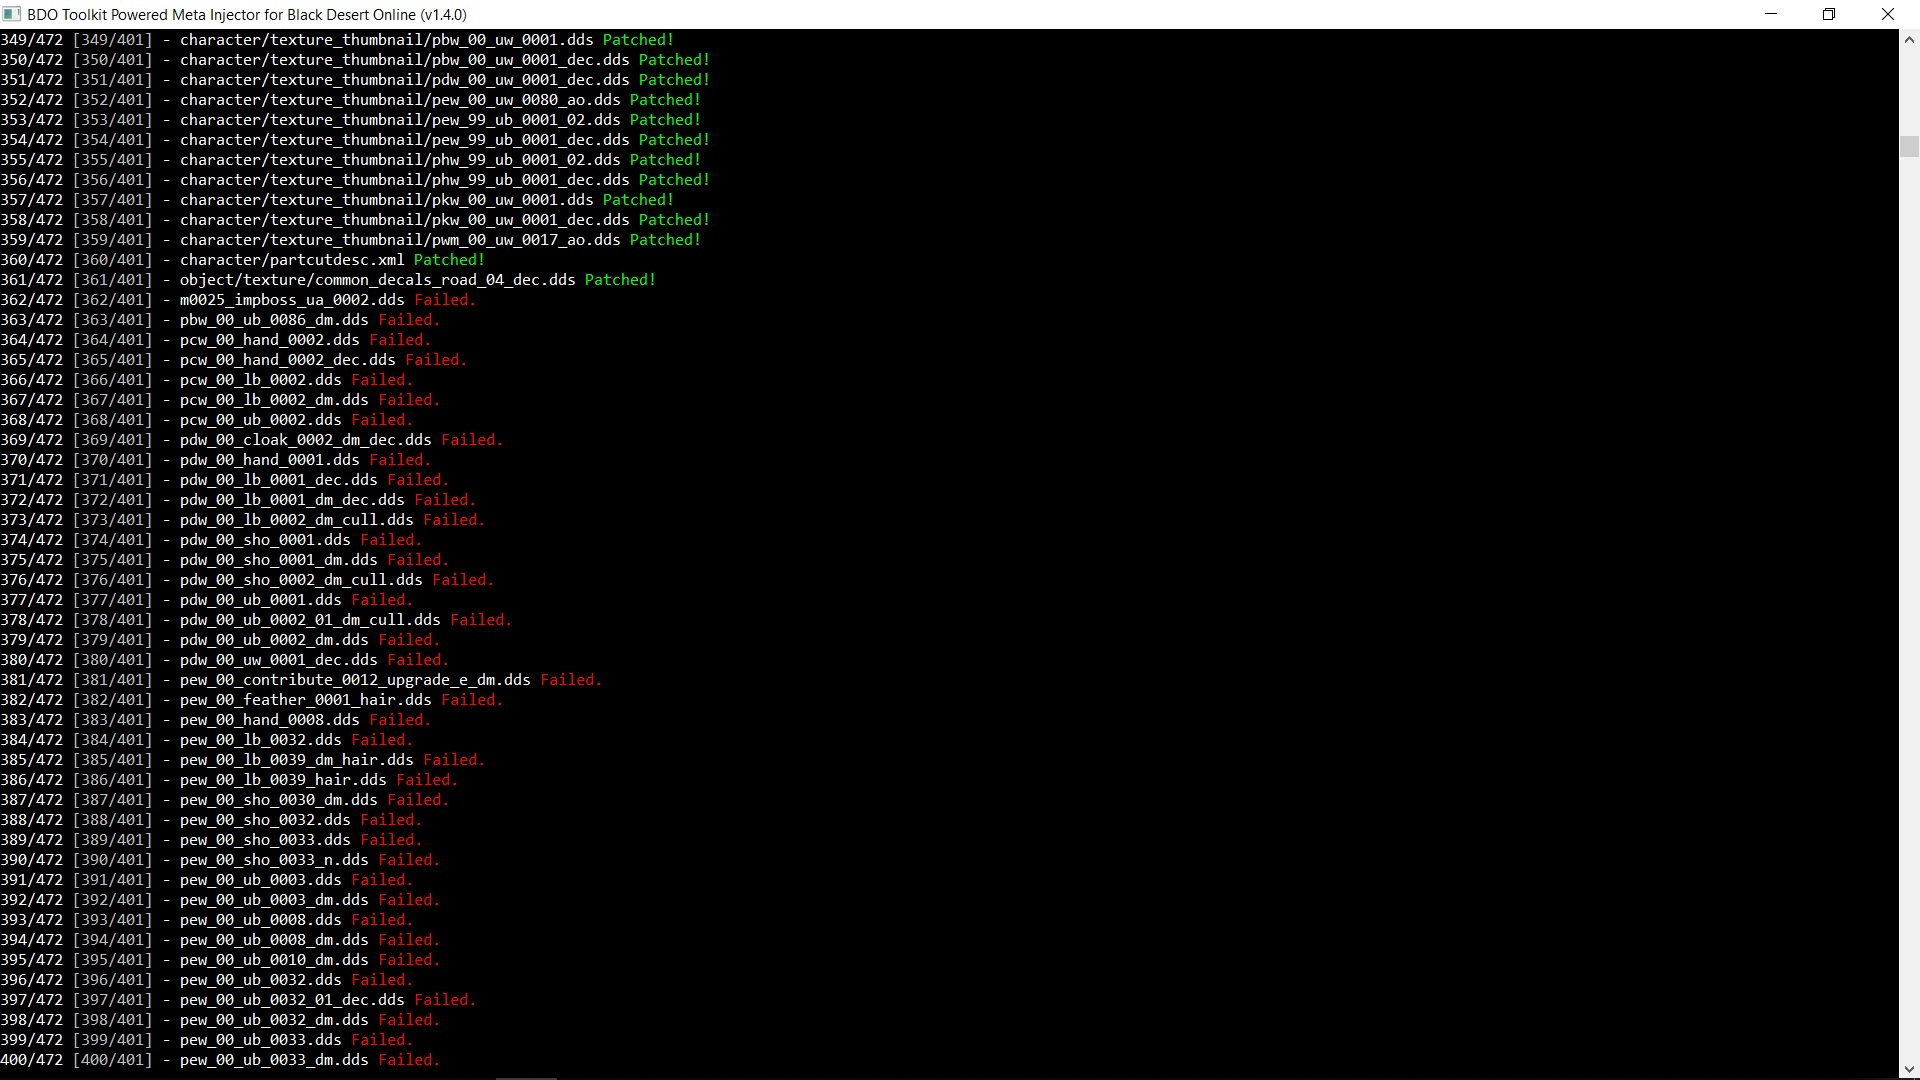Click the 400/472 progress counter
Screen dimensions: 1920x1080
[x=32, y=1060]
